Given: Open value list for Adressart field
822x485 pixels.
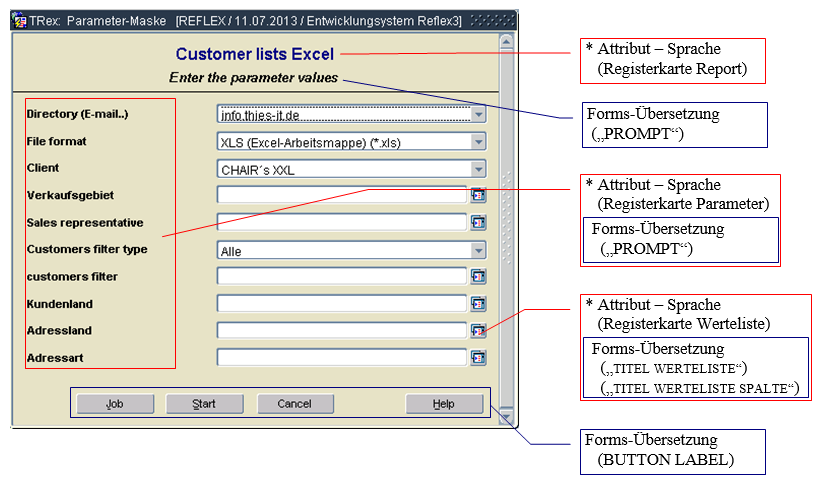Looking at the screenshot, I should 478,357.
